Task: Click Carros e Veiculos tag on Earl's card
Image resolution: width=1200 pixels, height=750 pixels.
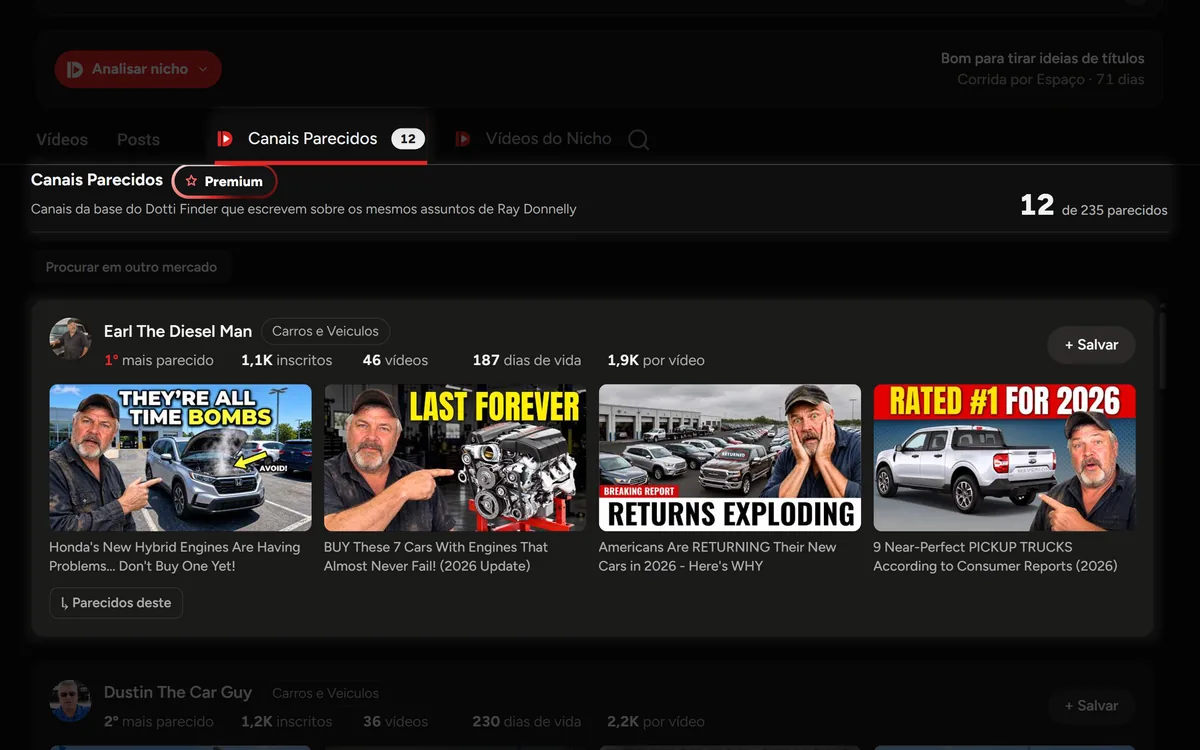Action: coord(326,331)
